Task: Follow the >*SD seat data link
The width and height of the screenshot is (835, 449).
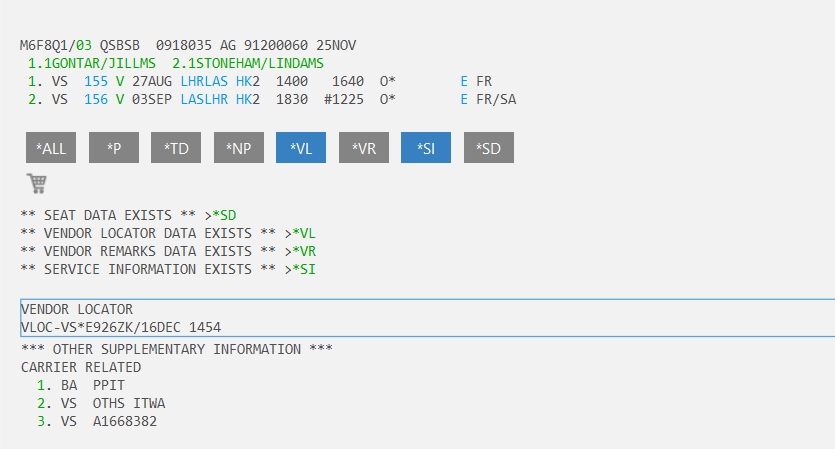Action: click(x=224, y=215)
